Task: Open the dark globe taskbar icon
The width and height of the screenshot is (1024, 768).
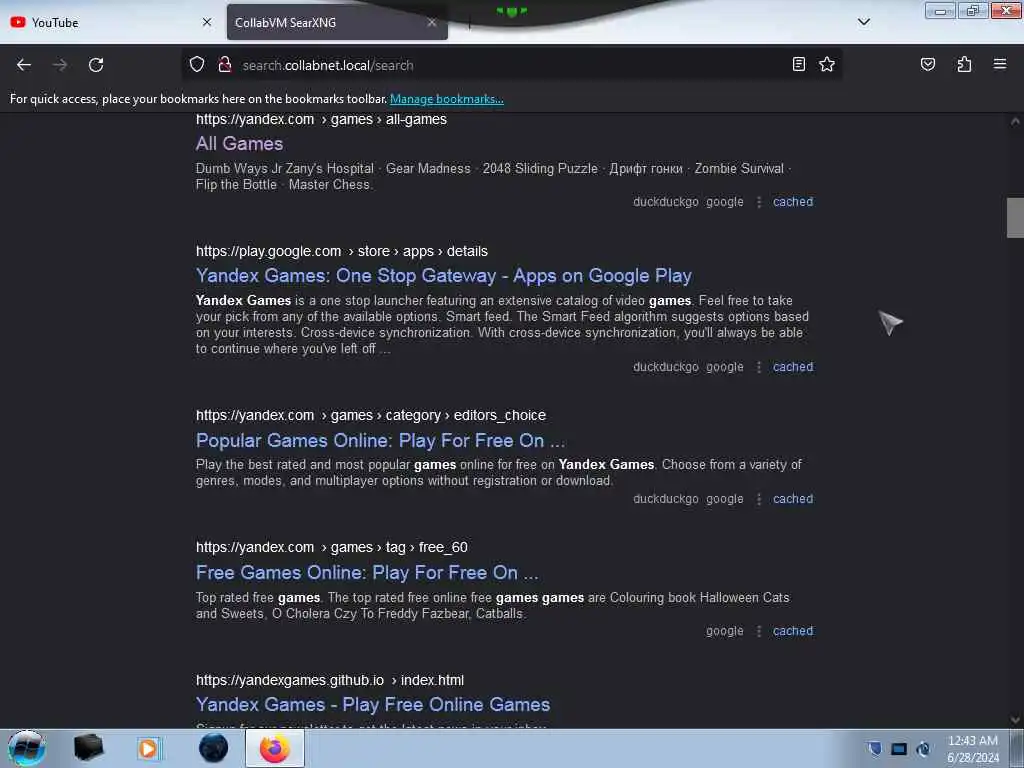Action: 214,748
